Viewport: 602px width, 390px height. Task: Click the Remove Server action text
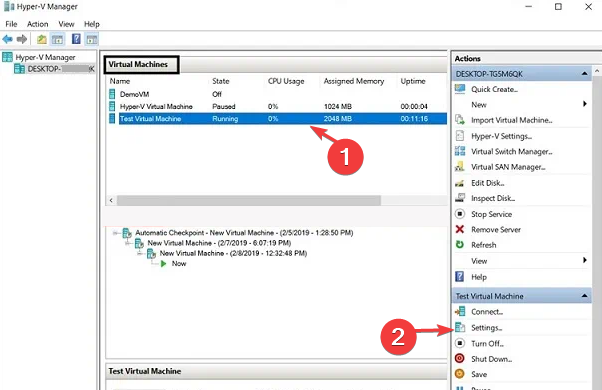point(496,230)
